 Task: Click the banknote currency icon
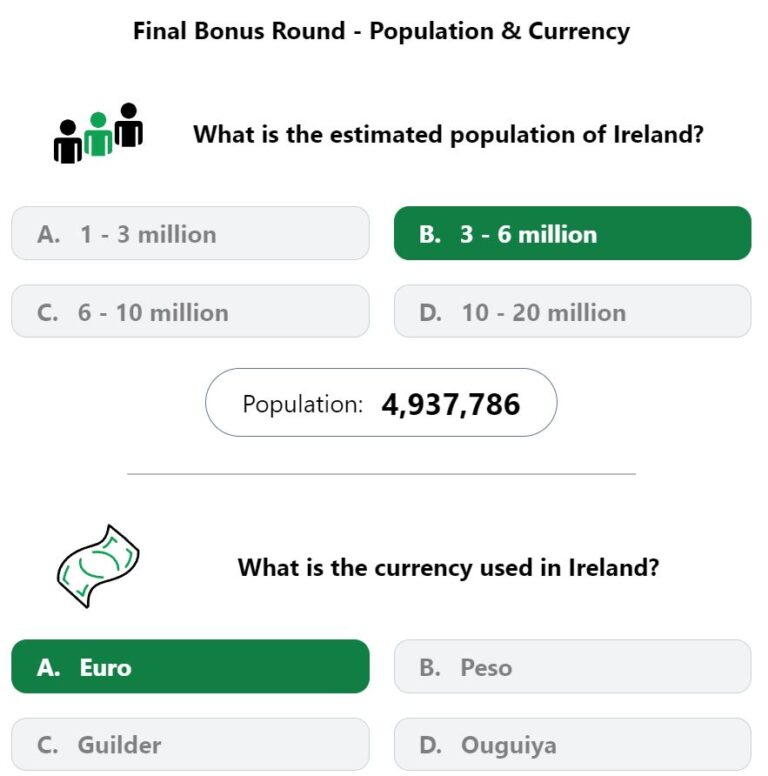click(98, 566)
